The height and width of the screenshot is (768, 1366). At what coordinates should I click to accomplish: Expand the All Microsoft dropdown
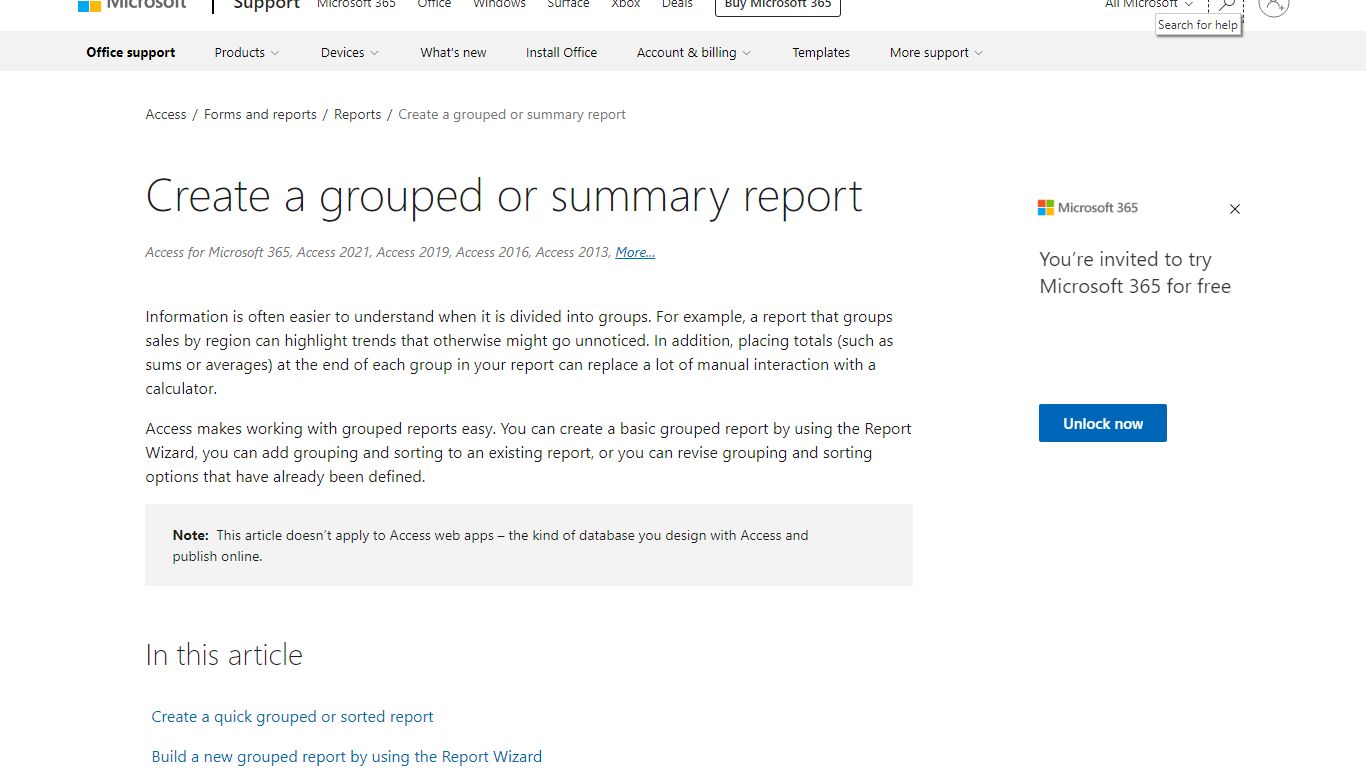1149,4
